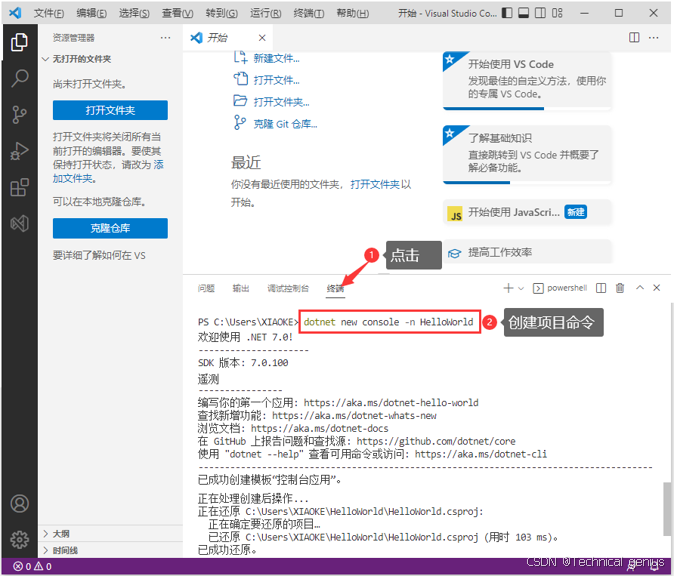The width and height of the screenshot is (674, 576).
Task: Click the https://github.com/dotnet/core terminal link
Action: (x=436, y=441)
